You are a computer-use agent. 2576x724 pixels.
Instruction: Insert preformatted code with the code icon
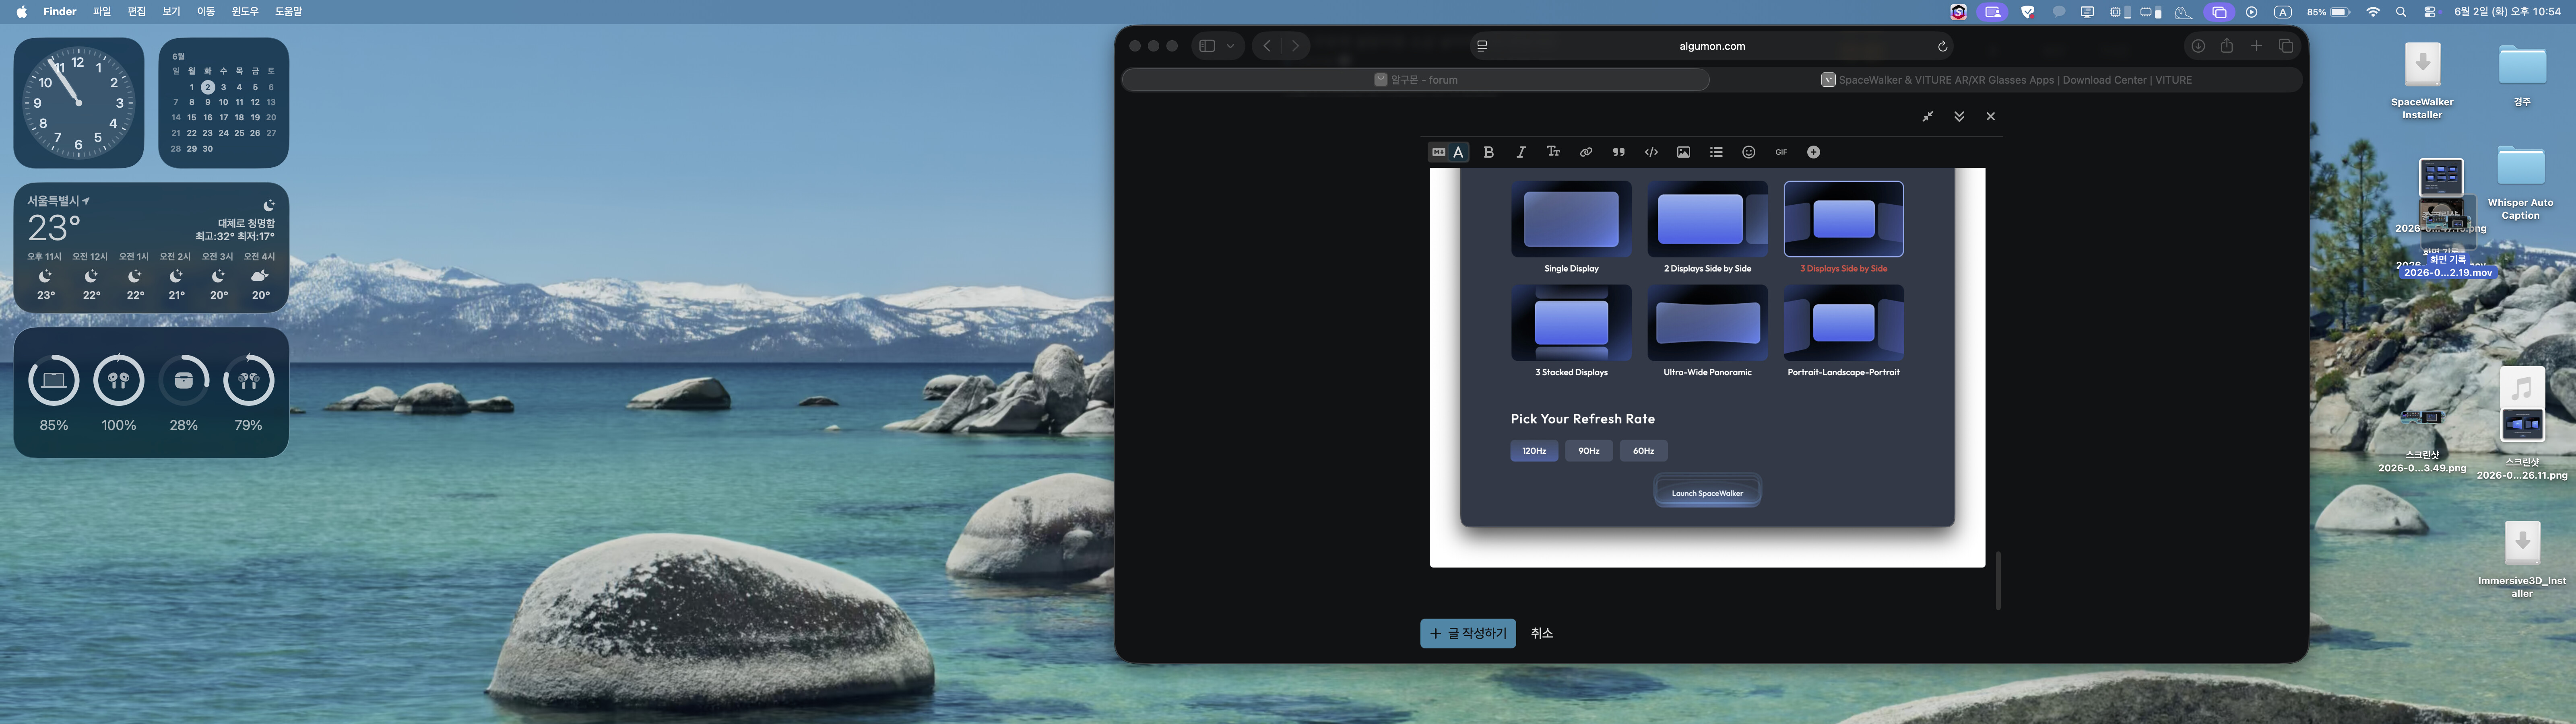coord(1651,152)
